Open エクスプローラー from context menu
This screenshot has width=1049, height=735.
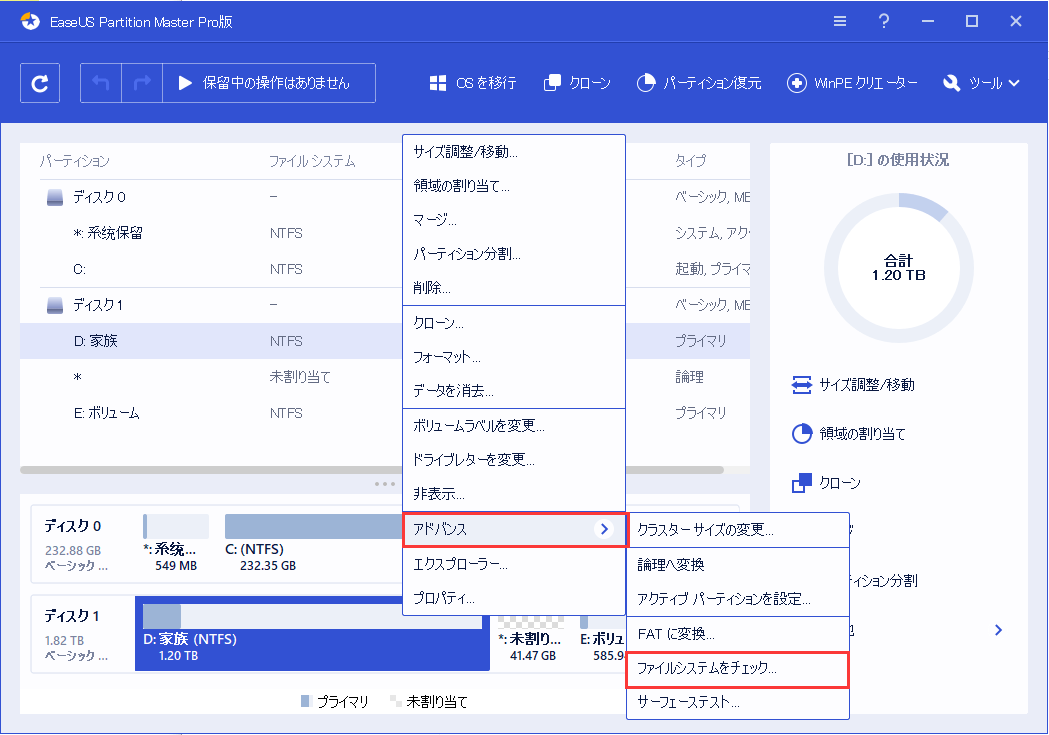click(x=514, y=564)
